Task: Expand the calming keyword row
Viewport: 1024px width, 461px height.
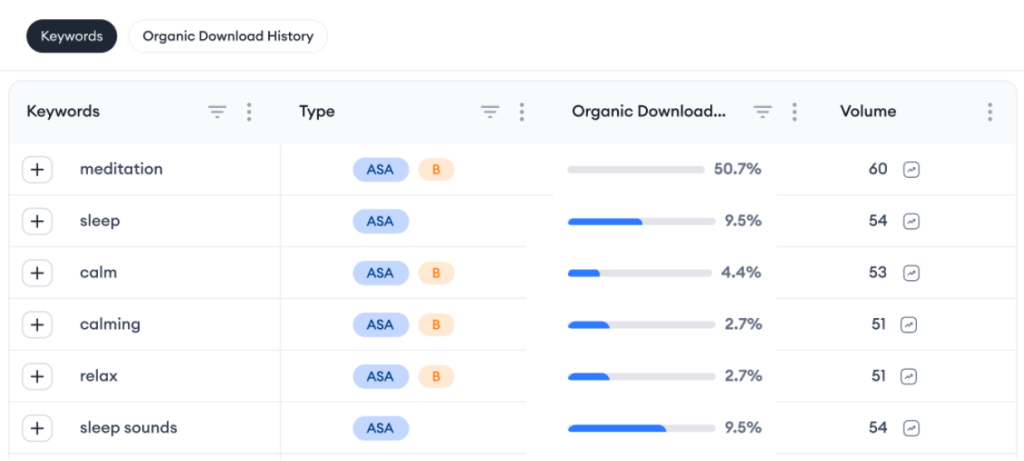Action: click(x=37, y=325)
